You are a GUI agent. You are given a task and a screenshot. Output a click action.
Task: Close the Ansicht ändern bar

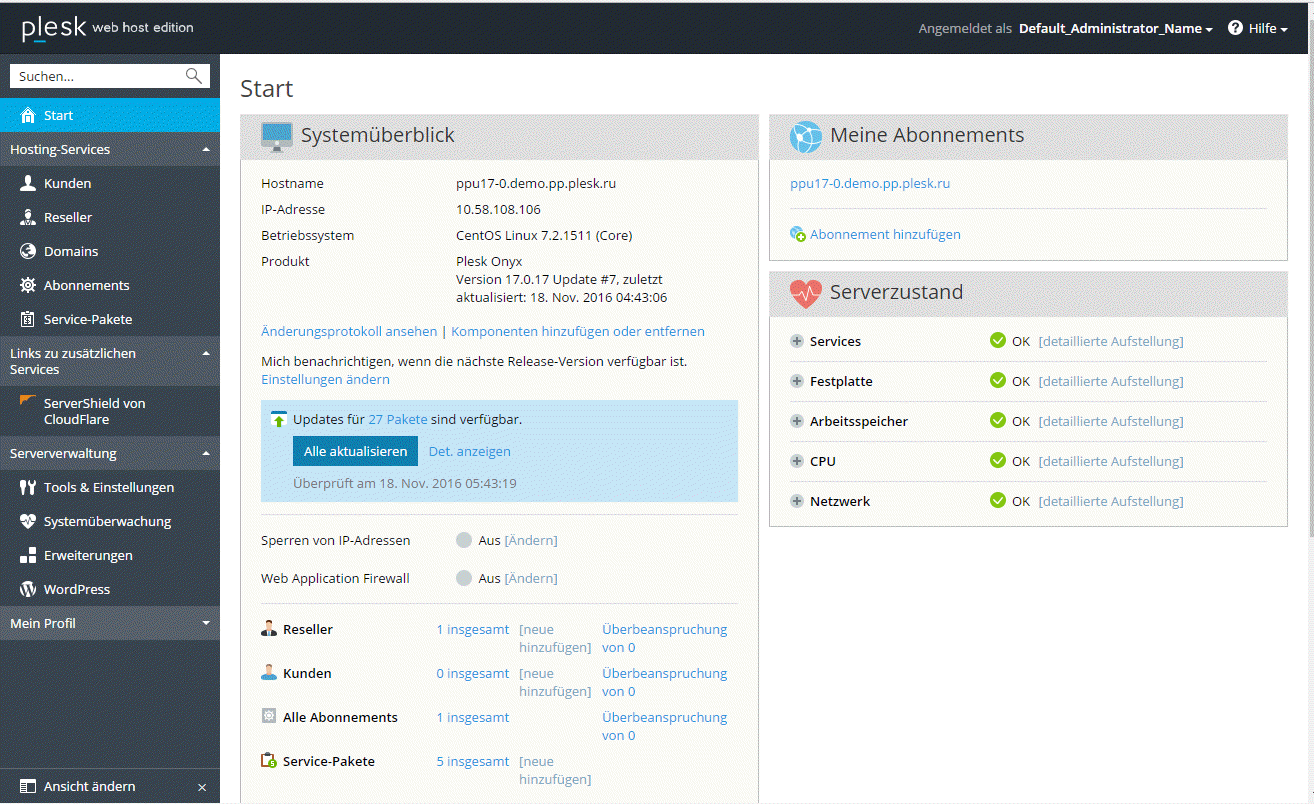pos(202,787)
